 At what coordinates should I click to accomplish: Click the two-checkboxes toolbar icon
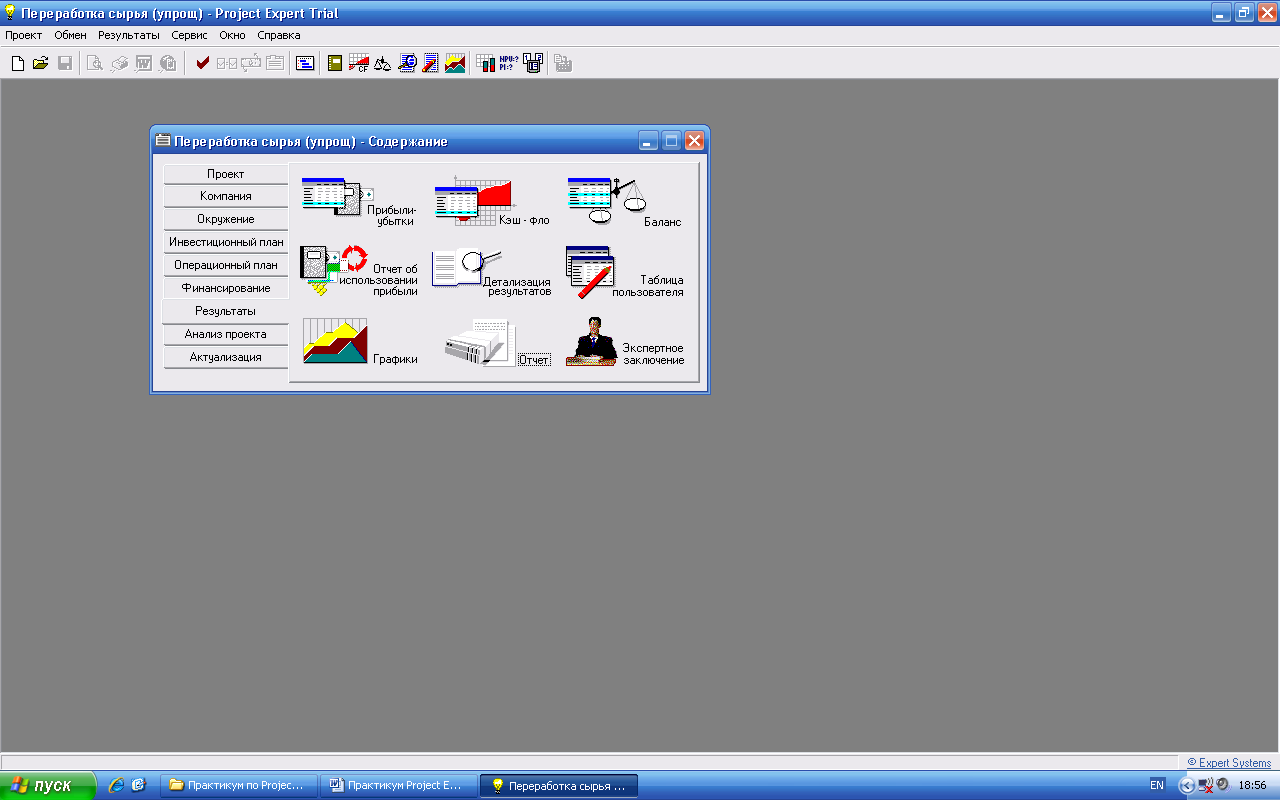point(227,63)
